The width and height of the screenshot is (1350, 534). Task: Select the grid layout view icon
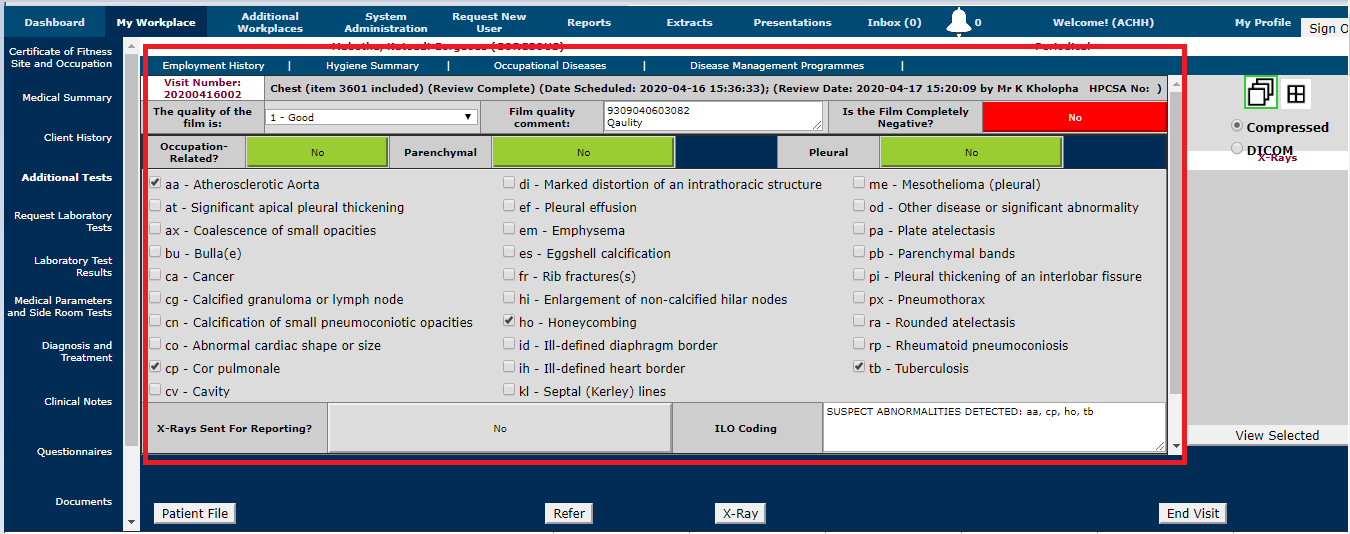pyautogui.click(x=1296, y=94)
